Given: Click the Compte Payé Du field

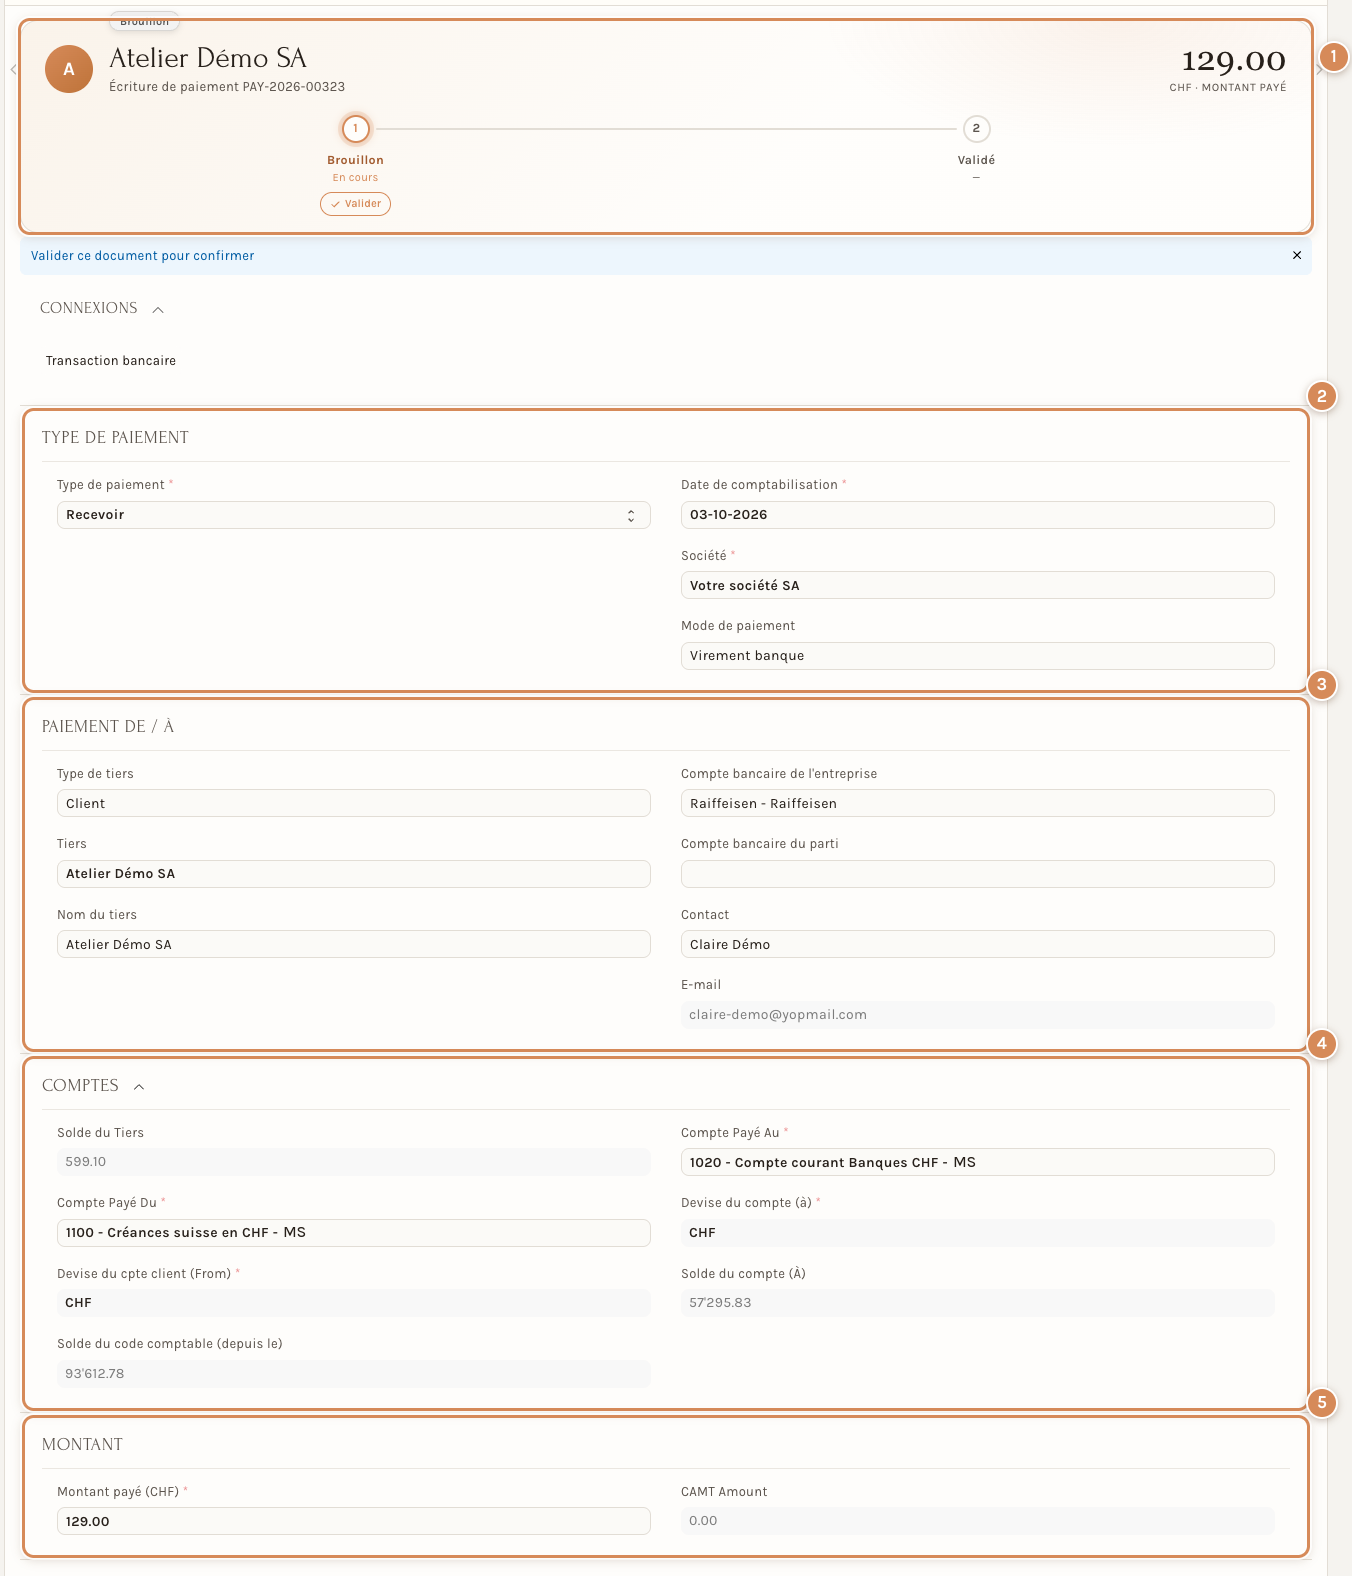Looking at the screenshot, I should (x=353, y=1233).
